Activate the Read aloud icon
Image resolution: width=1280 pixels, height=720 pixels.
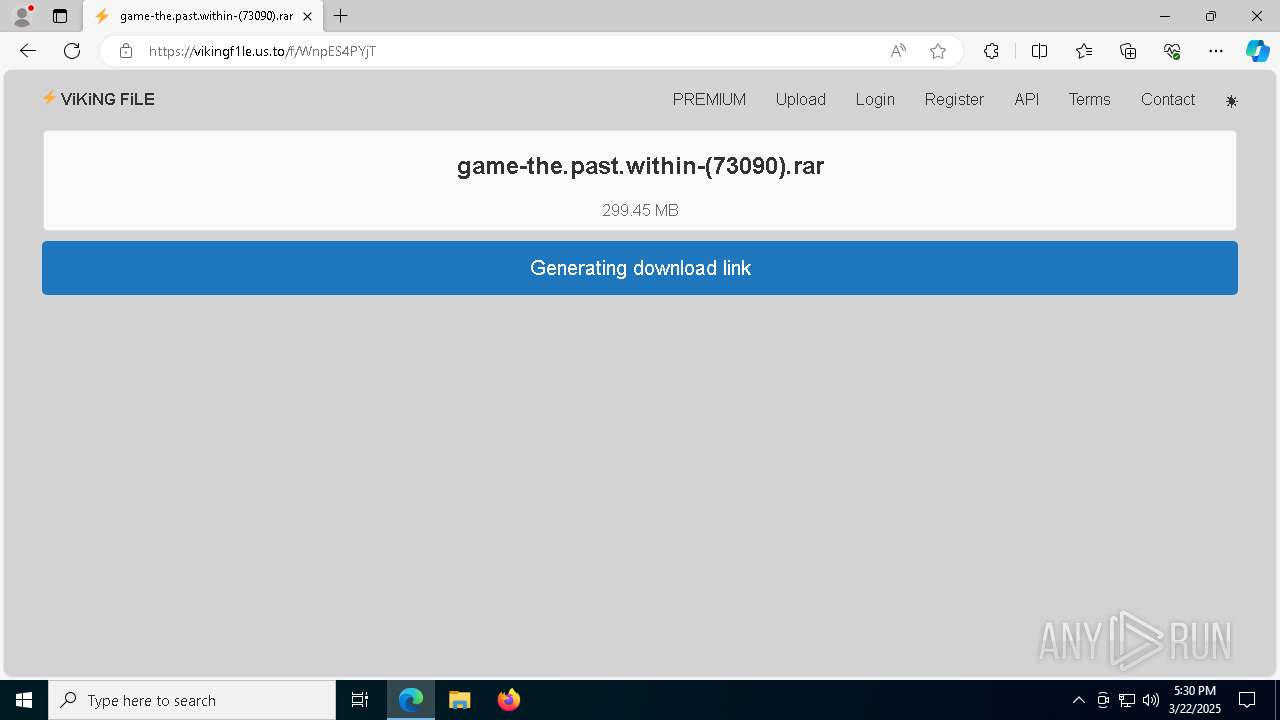(898, 51)
